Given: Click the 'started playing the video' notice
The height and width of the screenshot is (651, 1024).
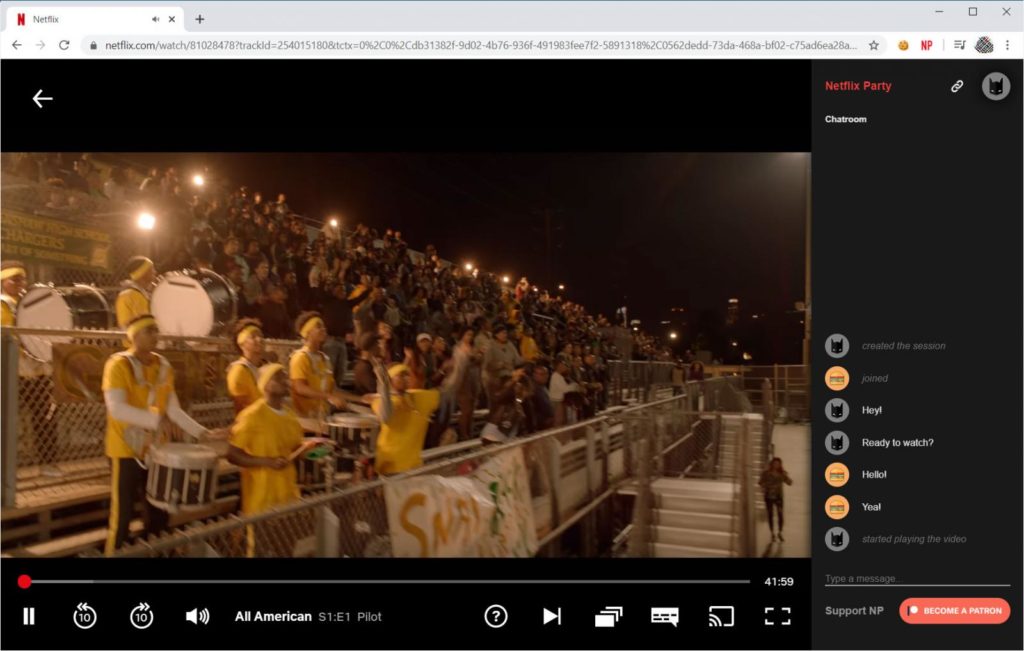Looking at the screenshot, I should (x=914, y=539).
